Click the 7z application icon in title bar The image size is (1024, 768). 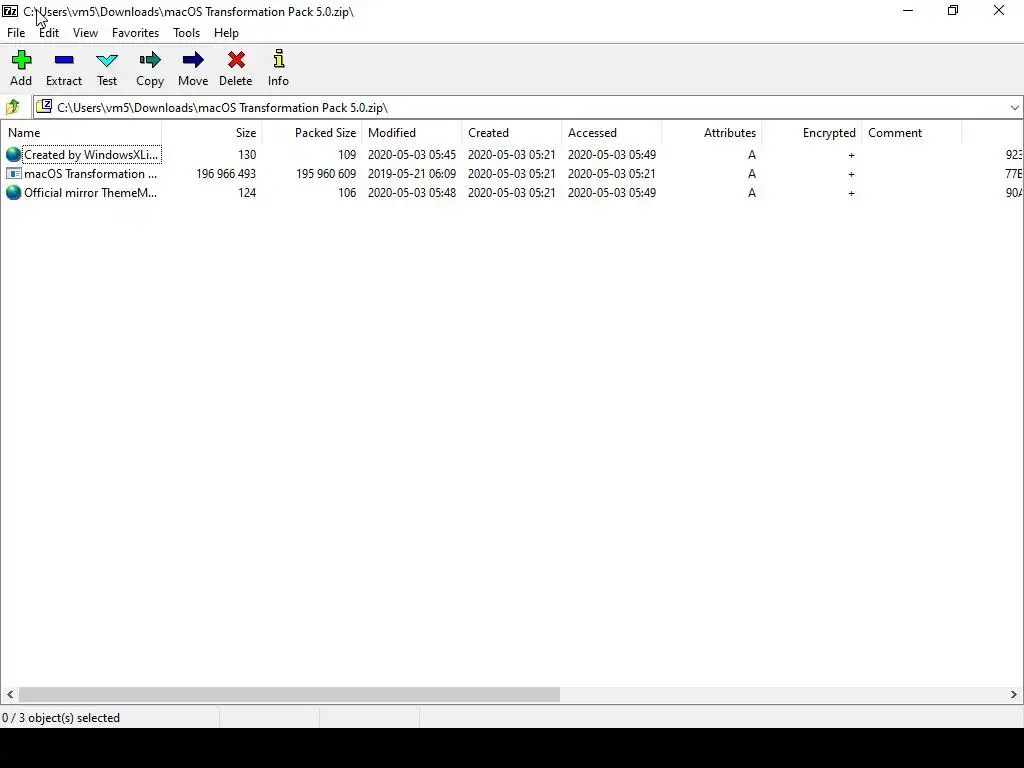pos(10,11)
